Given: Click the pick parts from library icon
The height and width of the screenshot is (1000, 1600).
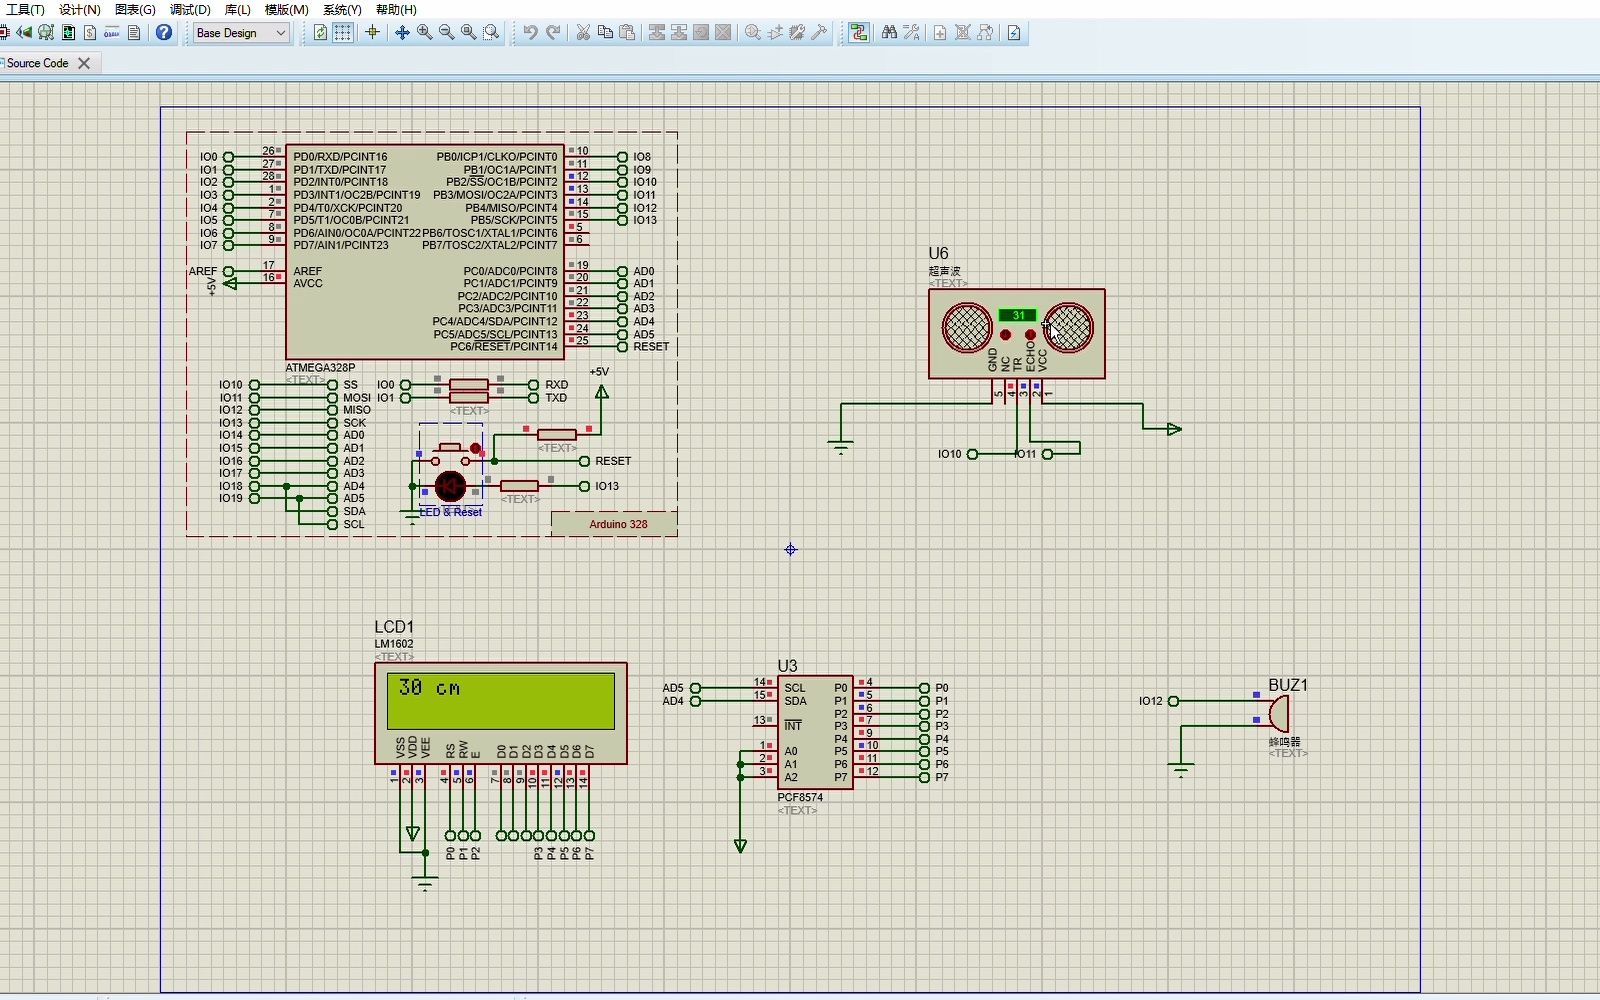Looking at the screenshot, I should tap(753, 33).
